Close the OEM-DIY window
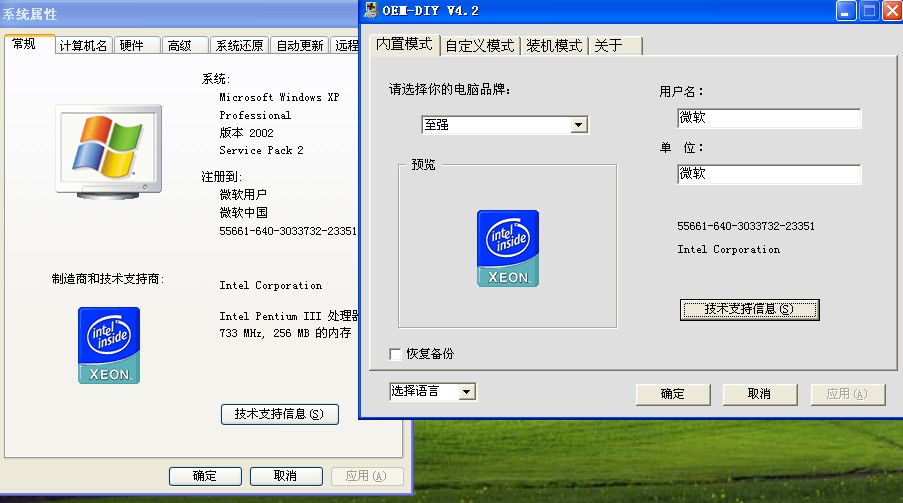 coord(892,11)
